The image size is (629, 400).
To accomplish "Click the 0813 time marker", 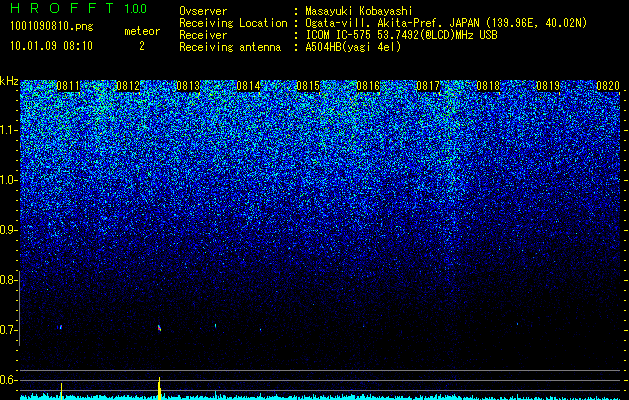I will pos(188,86).
